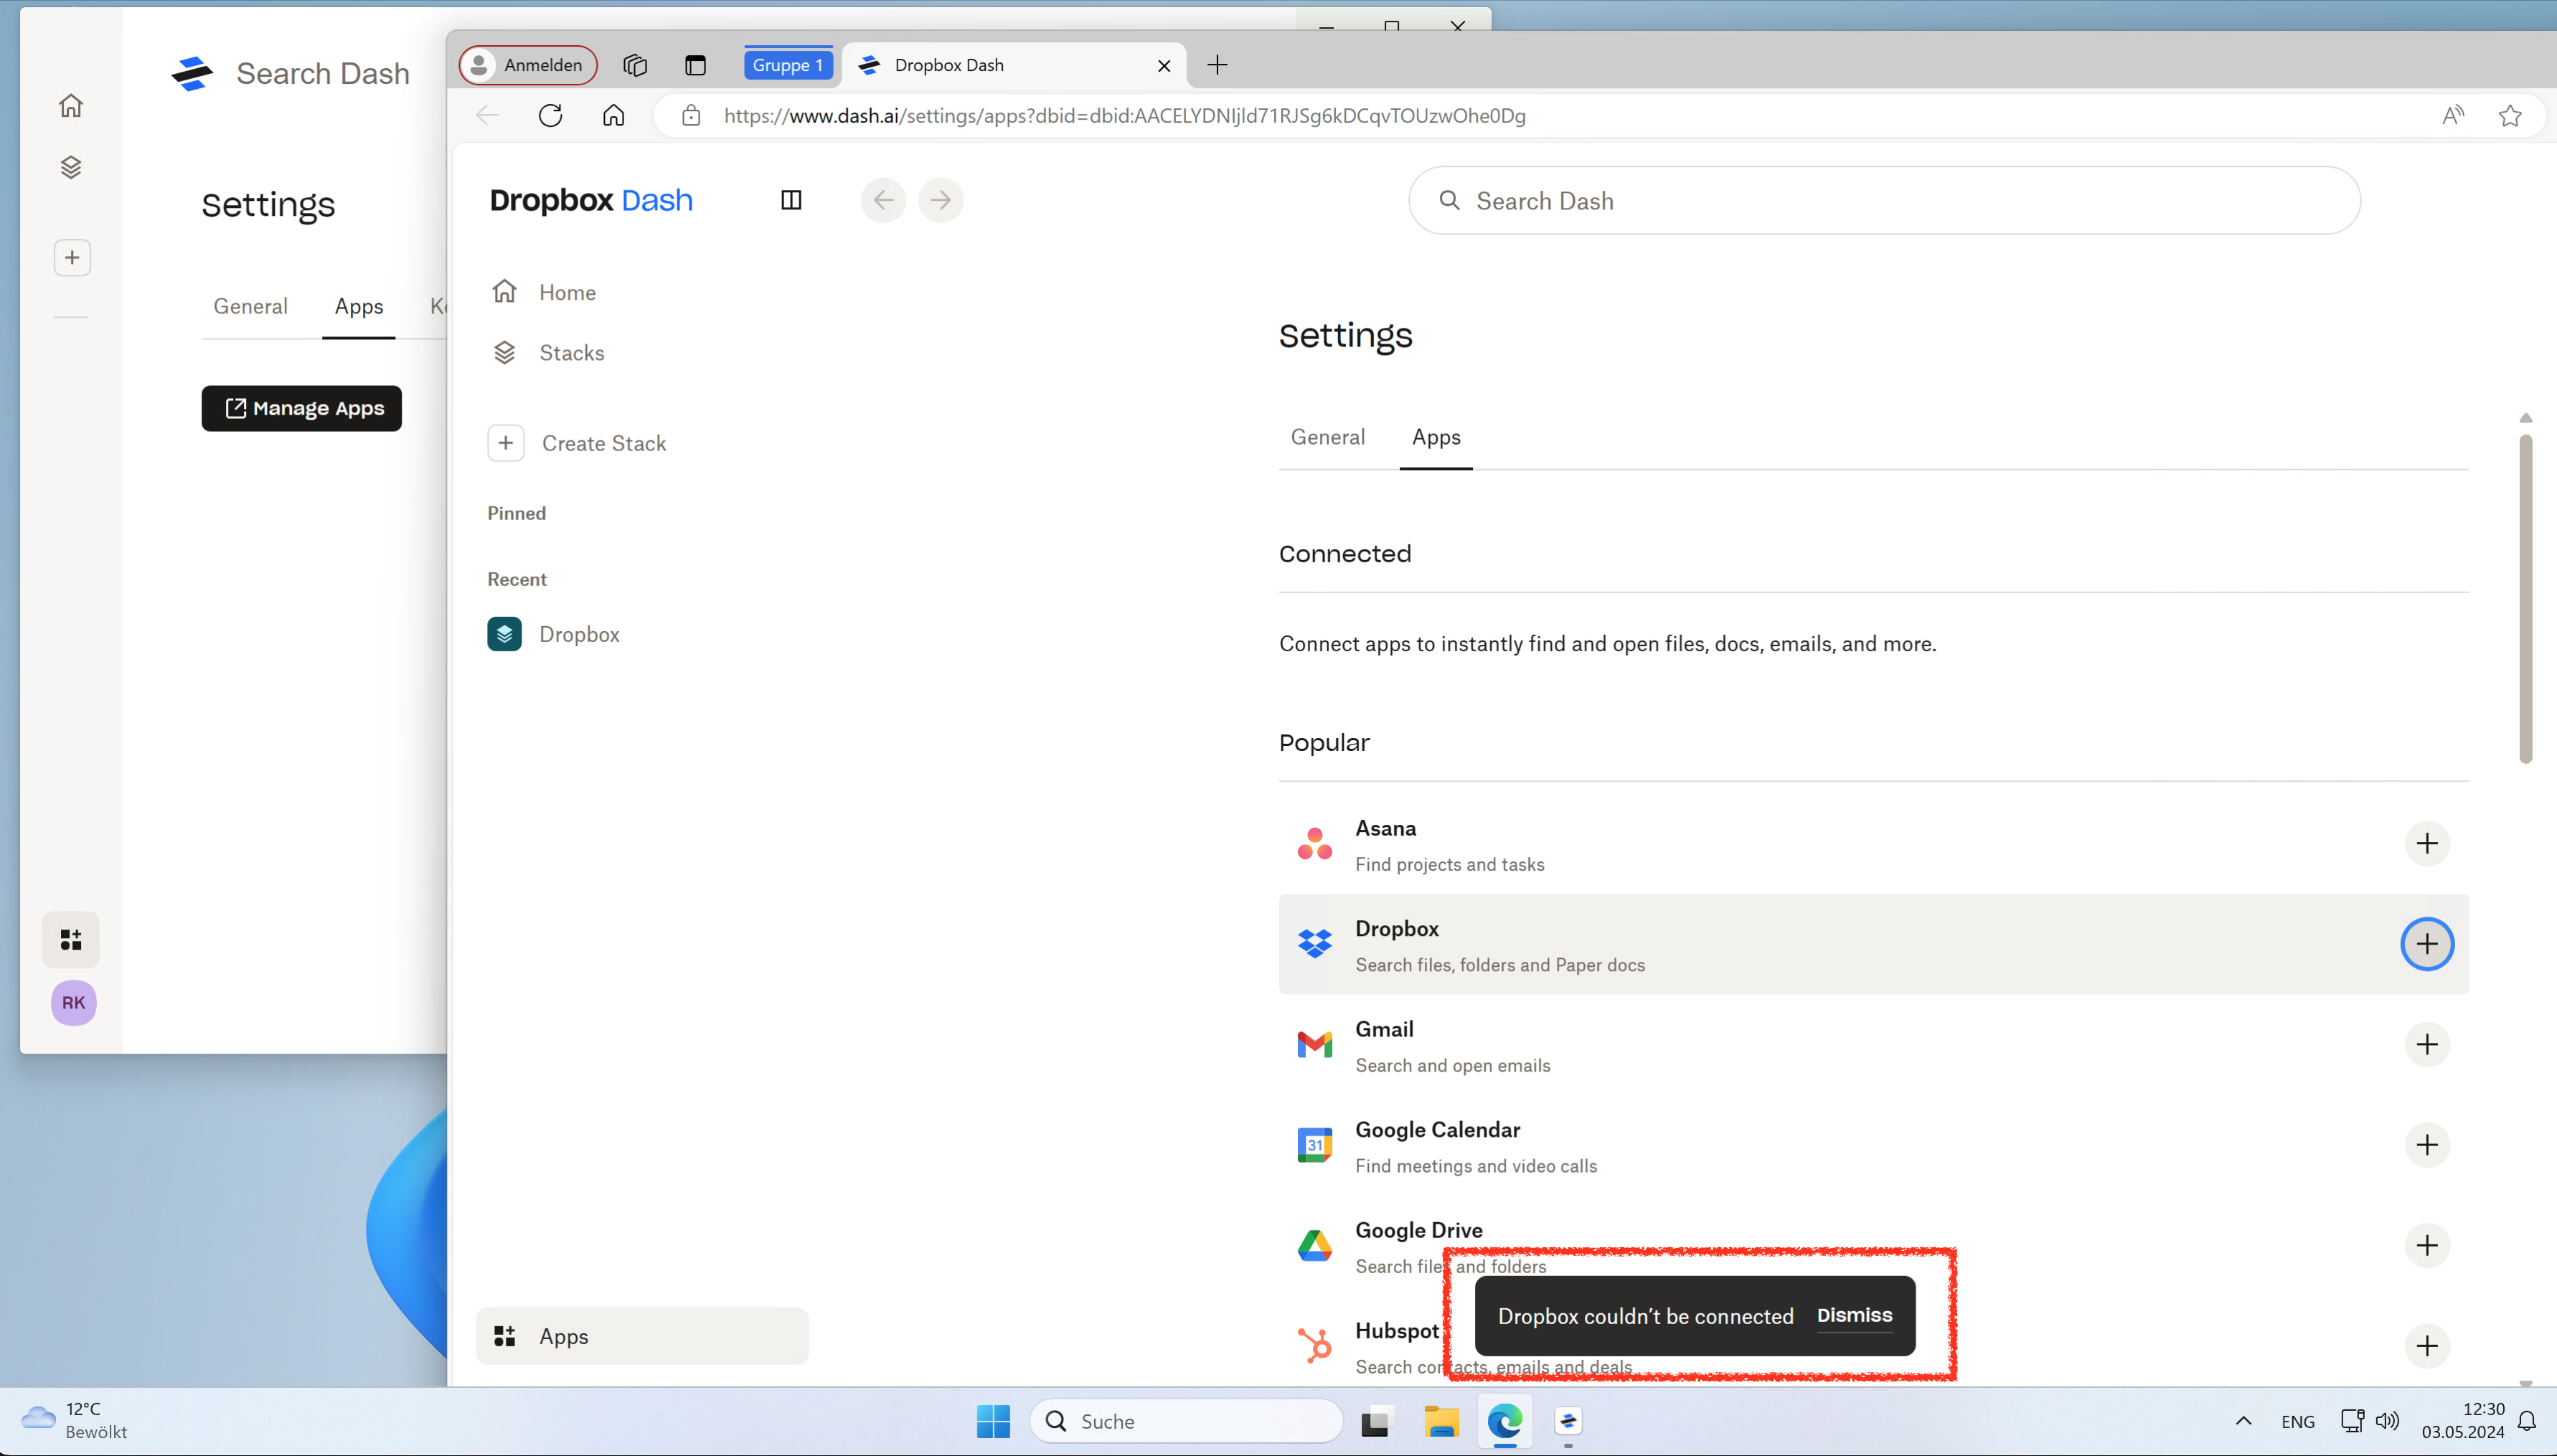This screenshot has width=2557, height=1456.
Task: Open Microsoft Edge from taskbar
Action: click(x=1505, y=1421)
